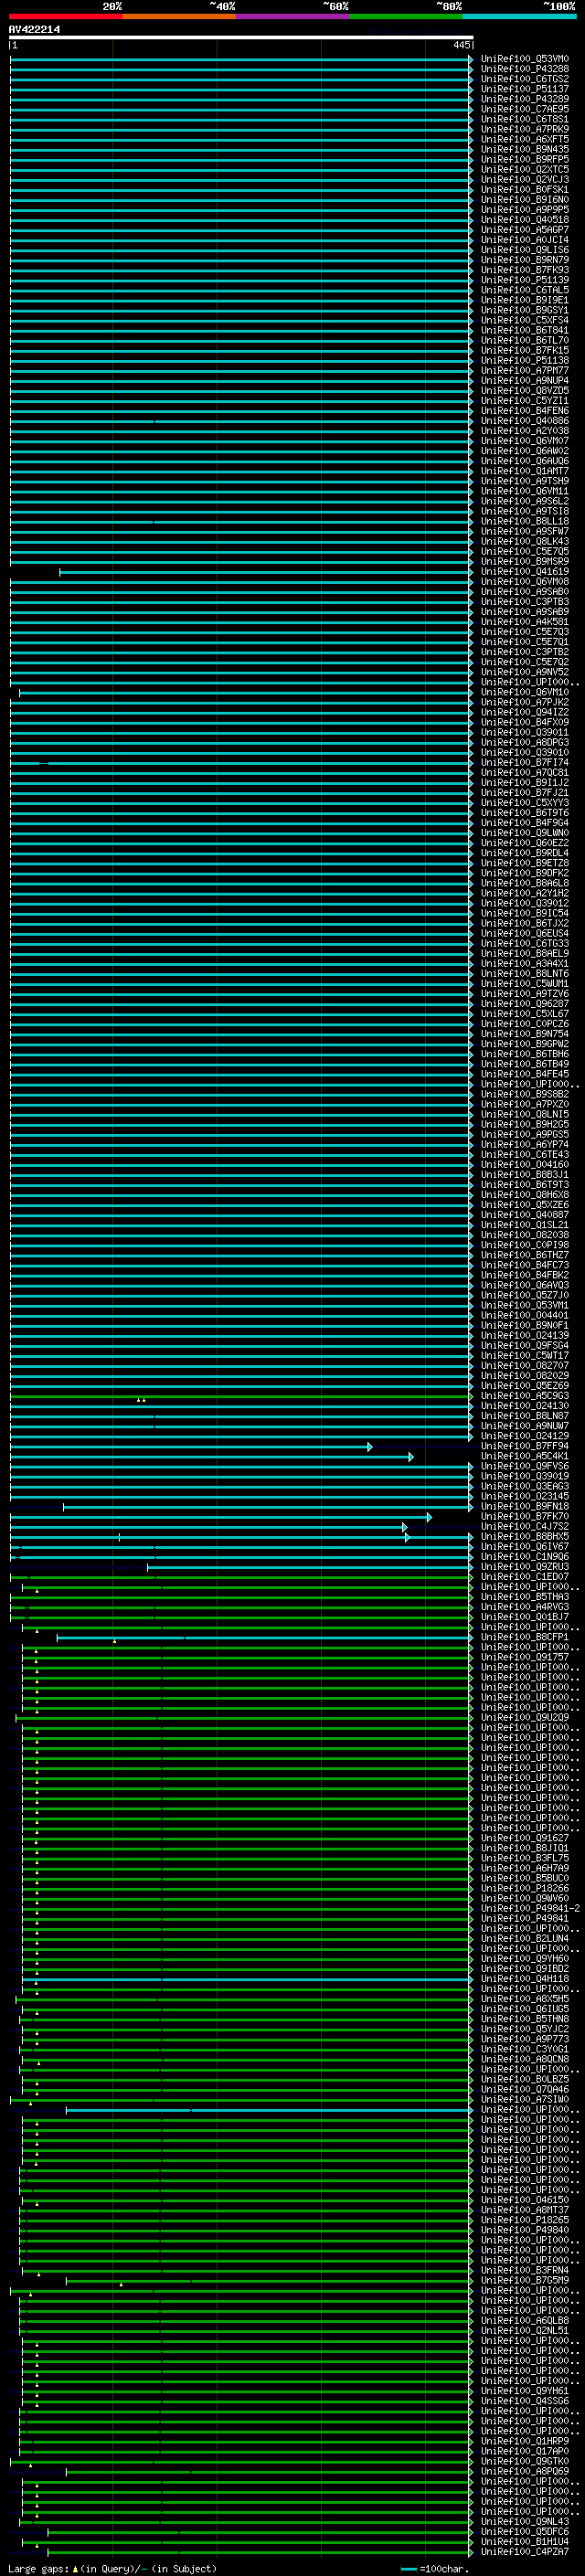Click the alignment bar for UniRef100_Q53VM0
Viewport: 585px width, 2576px height.
point(241,59)
